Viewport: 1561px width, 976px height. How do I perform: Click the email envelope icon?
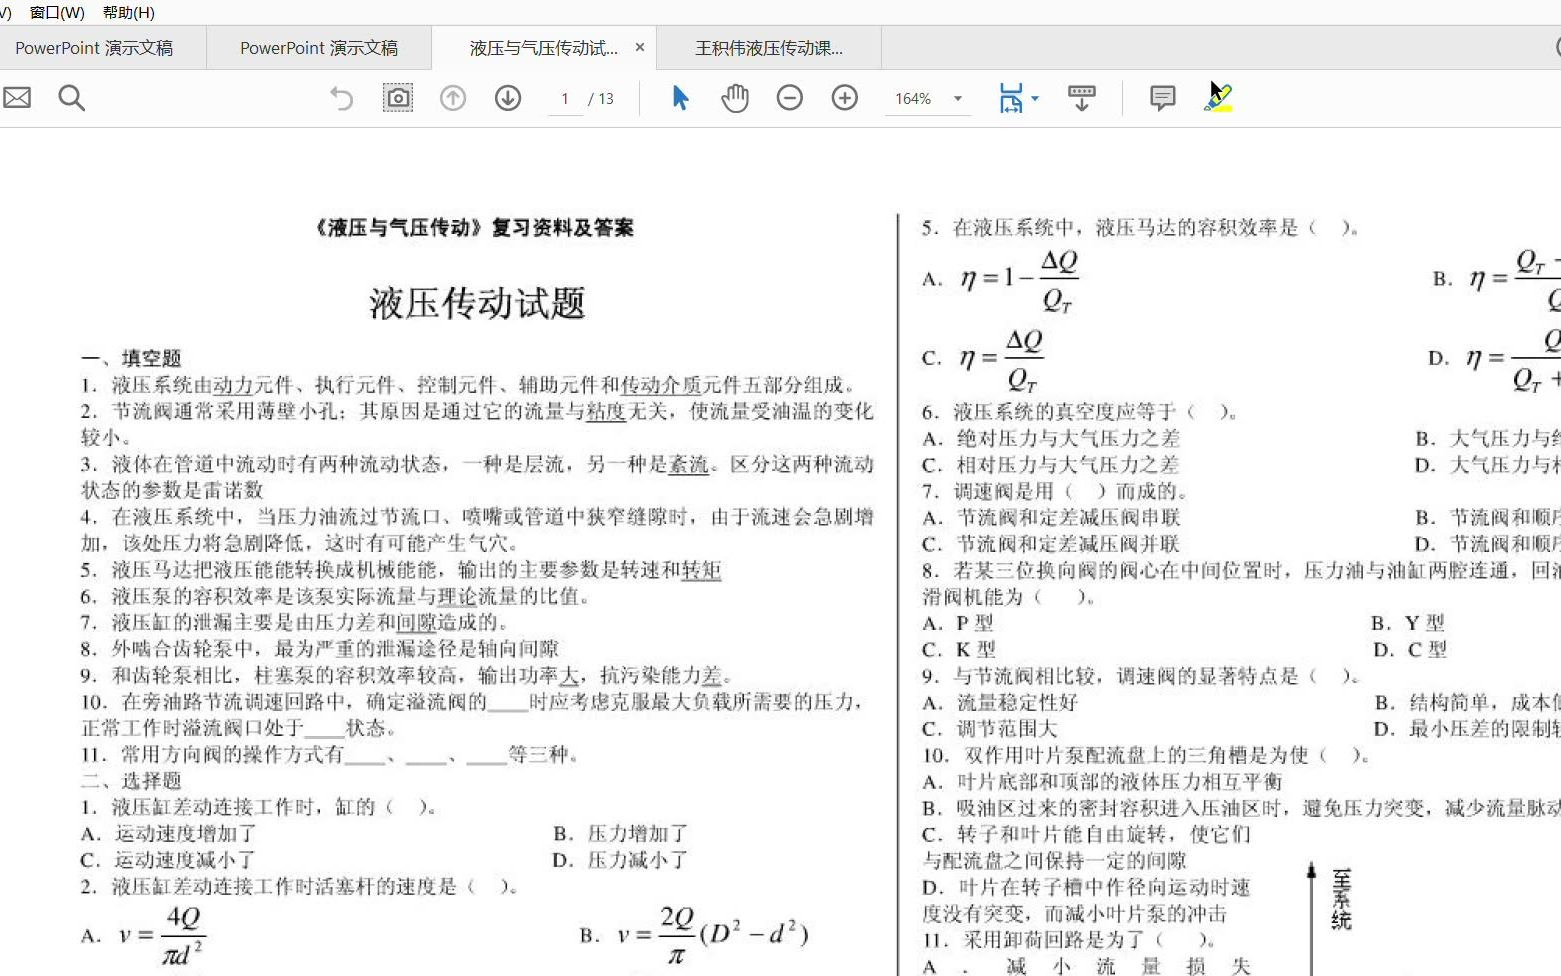[17, 98]
